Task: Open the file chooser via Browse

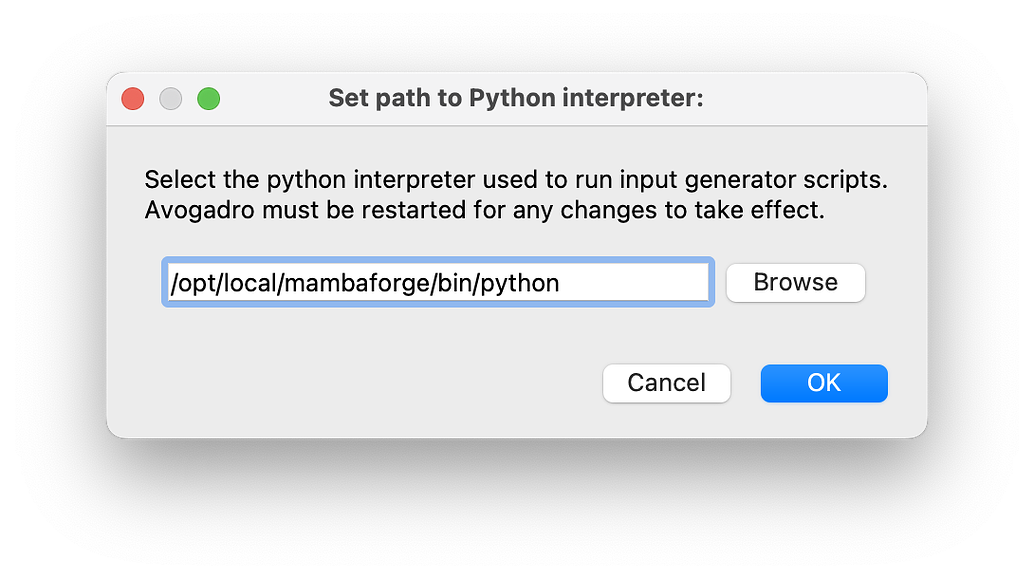Action: [x=795, y=283]
